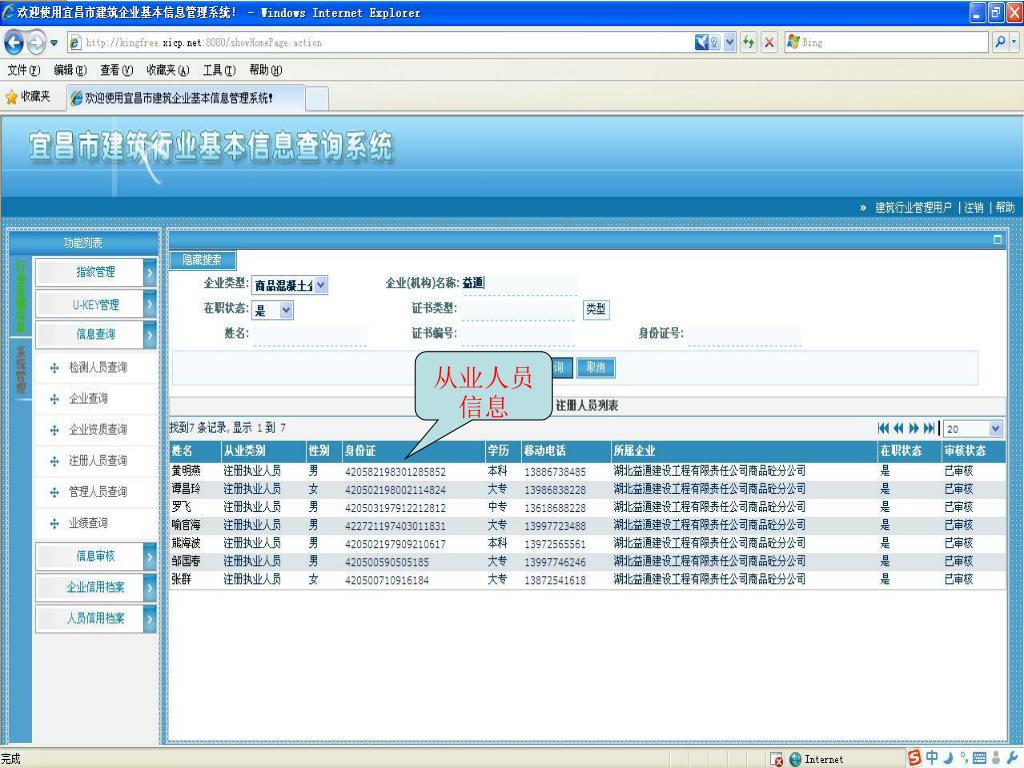Open the 查看(V) menu
The height and width of the screenshot is (768, 1024).
point(116,70)
